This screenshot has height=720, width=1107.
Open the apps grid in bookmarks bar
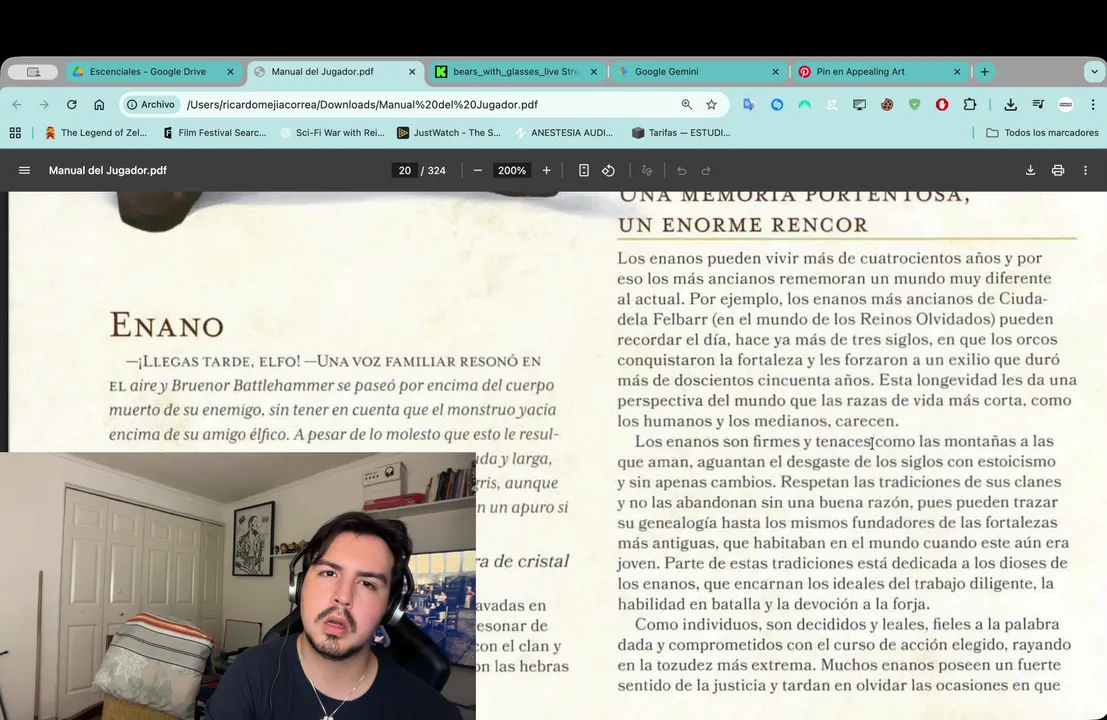coord(15,133)
